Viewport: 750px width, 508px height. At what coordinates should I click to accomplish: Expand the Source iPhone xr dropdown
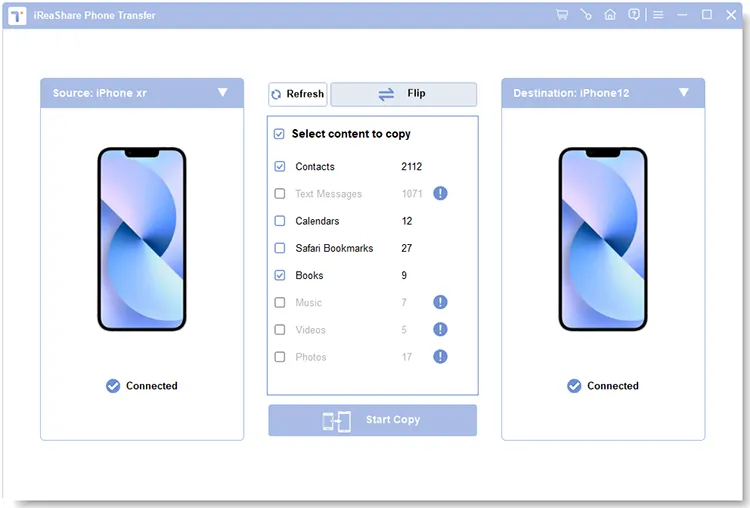click(x=222, y=92)
